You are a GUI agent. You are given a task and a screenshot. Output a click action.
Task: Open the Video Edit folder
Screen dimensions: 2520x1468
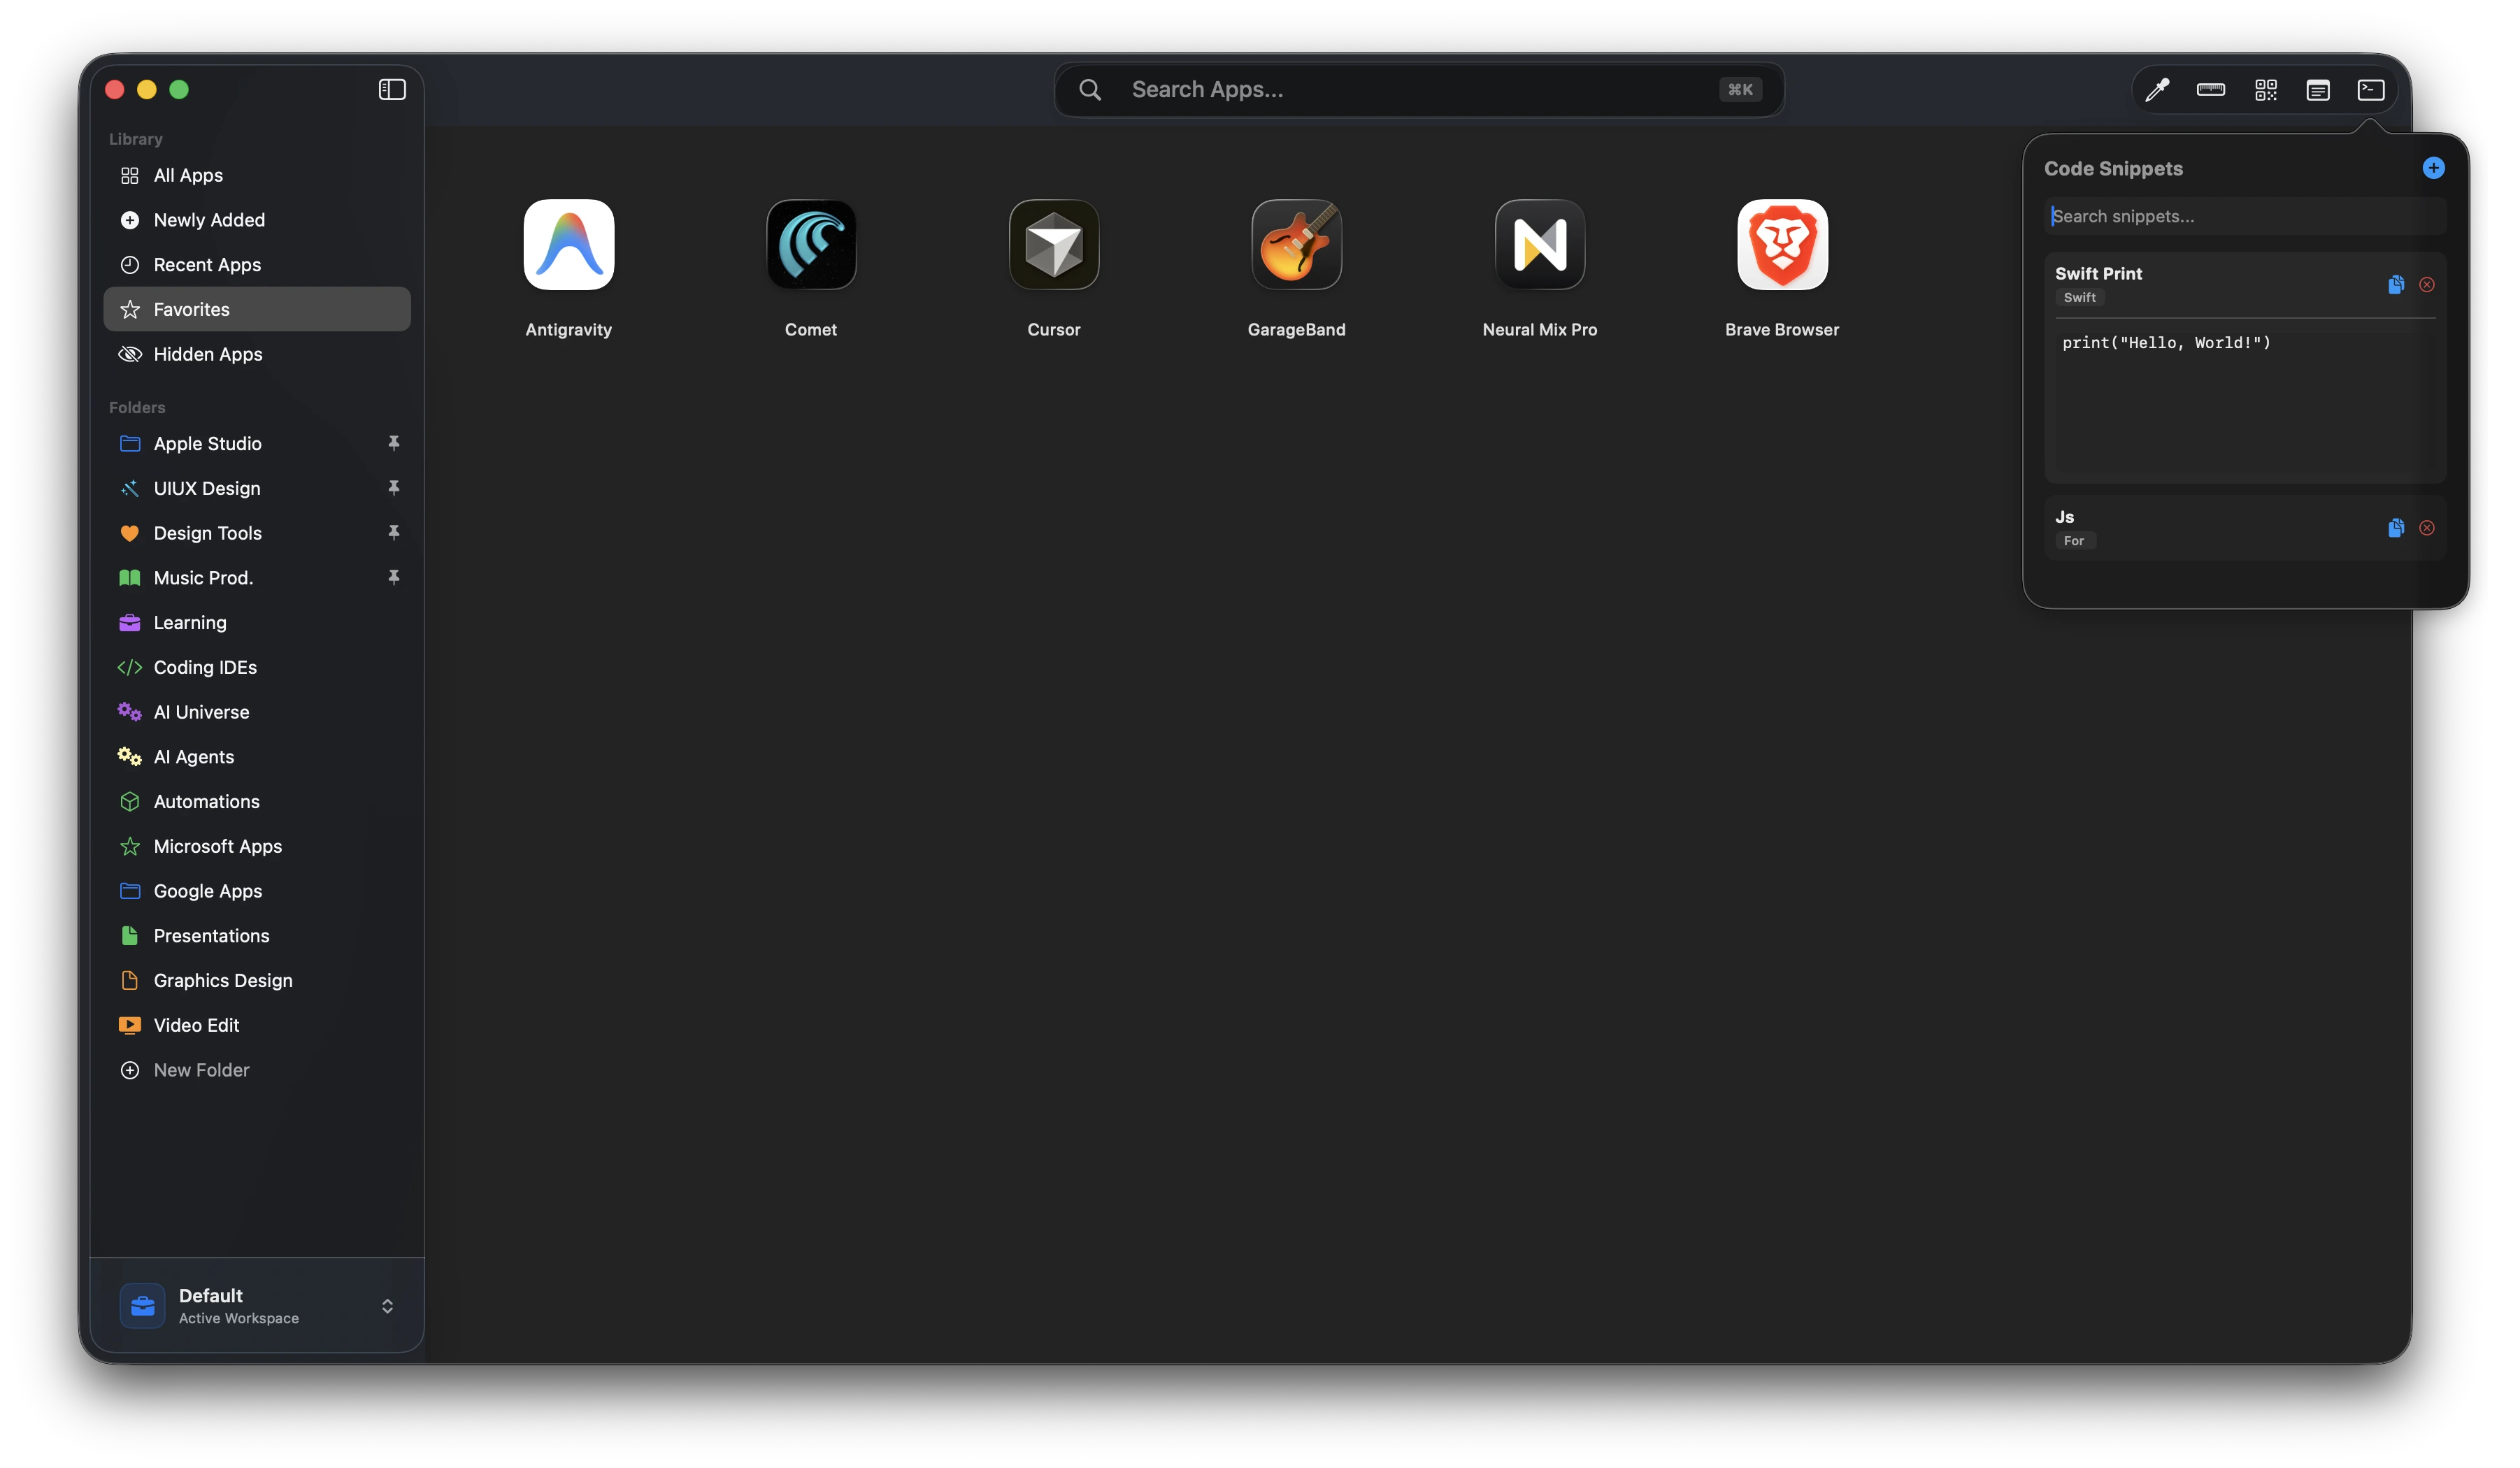click(x=257, y=1026)
